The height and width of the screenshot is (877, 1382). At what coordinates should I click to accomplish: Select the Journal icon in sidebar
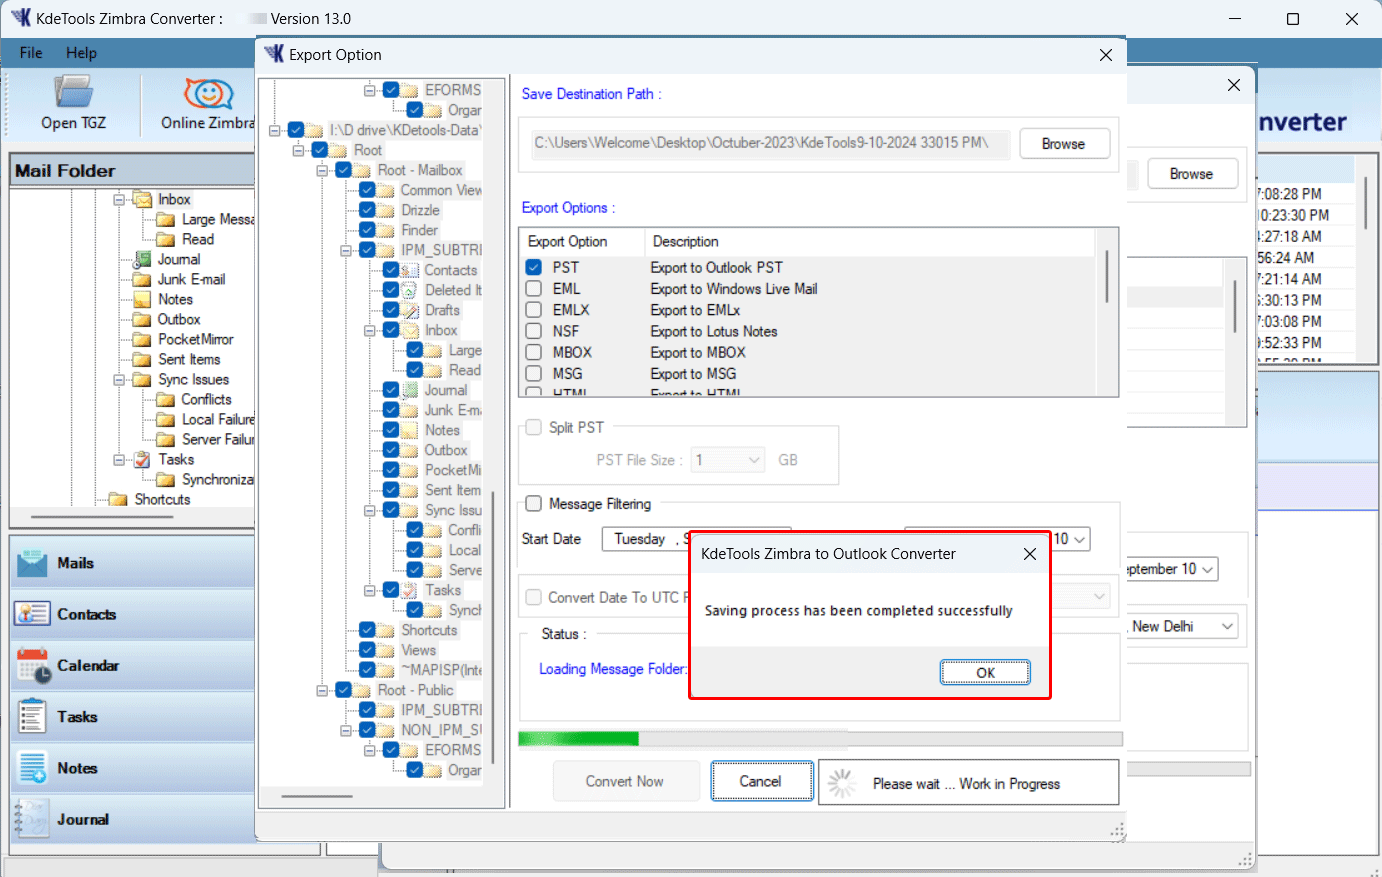pyautogui.click(x=34, y=818)
